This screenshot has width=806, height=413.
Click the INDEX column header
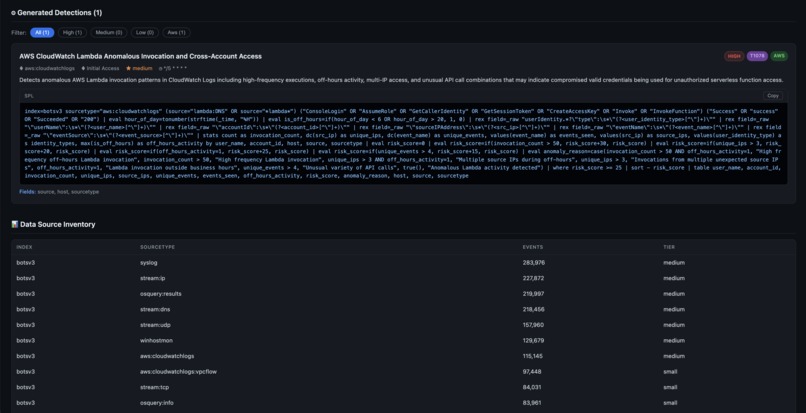[24, 247]
